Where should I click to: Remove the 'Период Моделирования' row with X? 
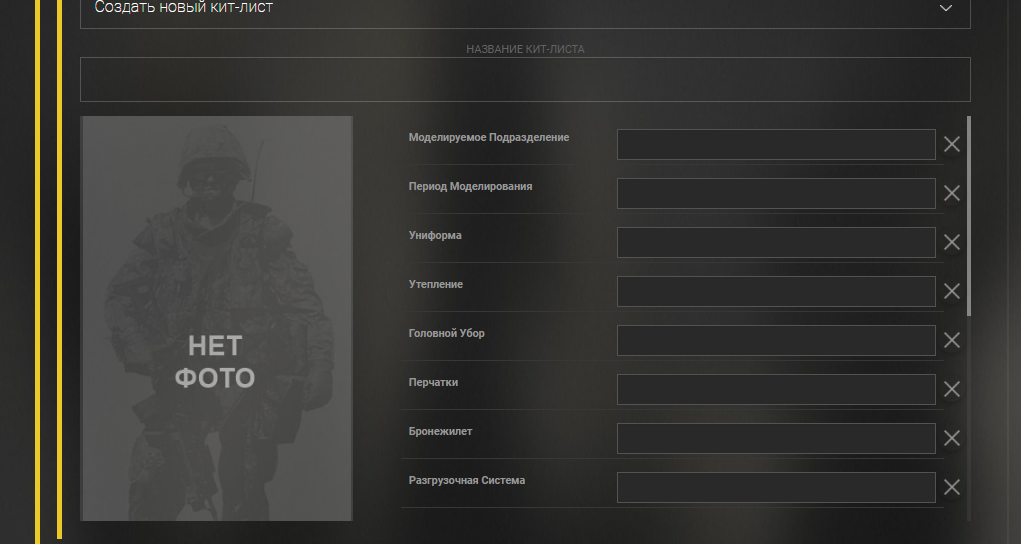pos(951,193)
